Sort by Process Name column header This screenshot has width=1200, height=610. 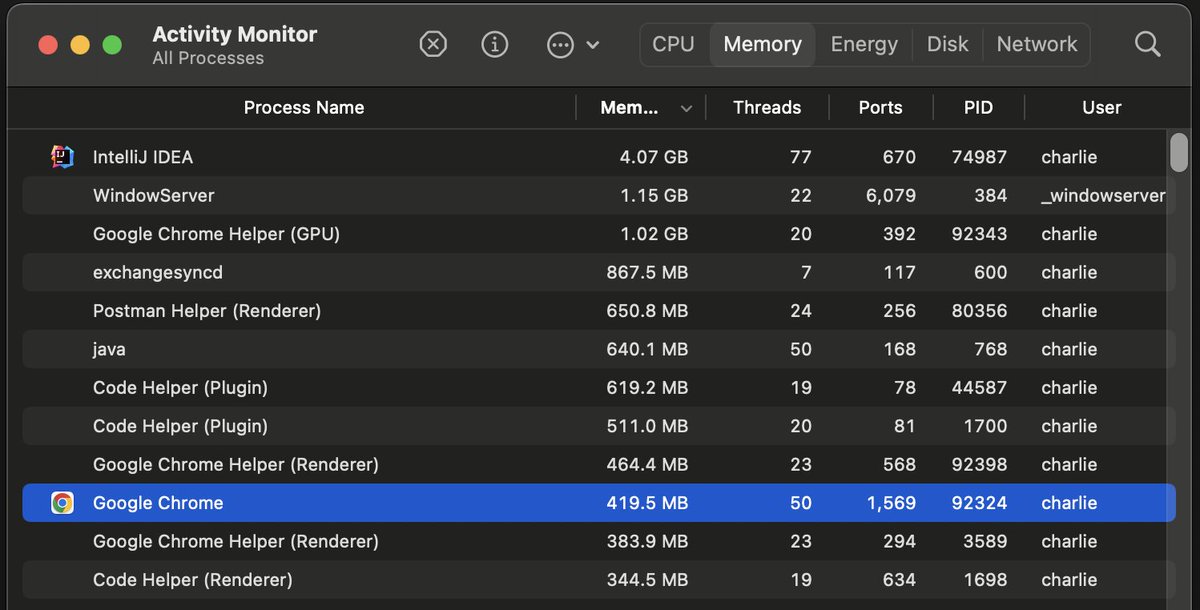point(304,107)
